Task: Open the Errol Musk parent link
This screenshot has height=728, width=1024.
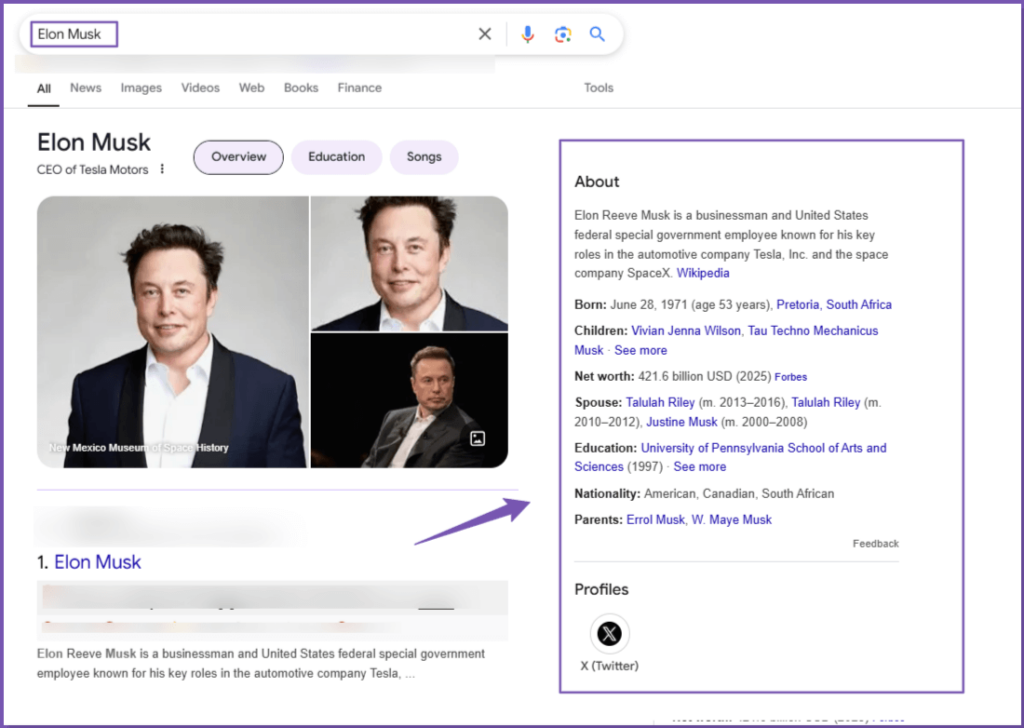Action: point(655,519)
